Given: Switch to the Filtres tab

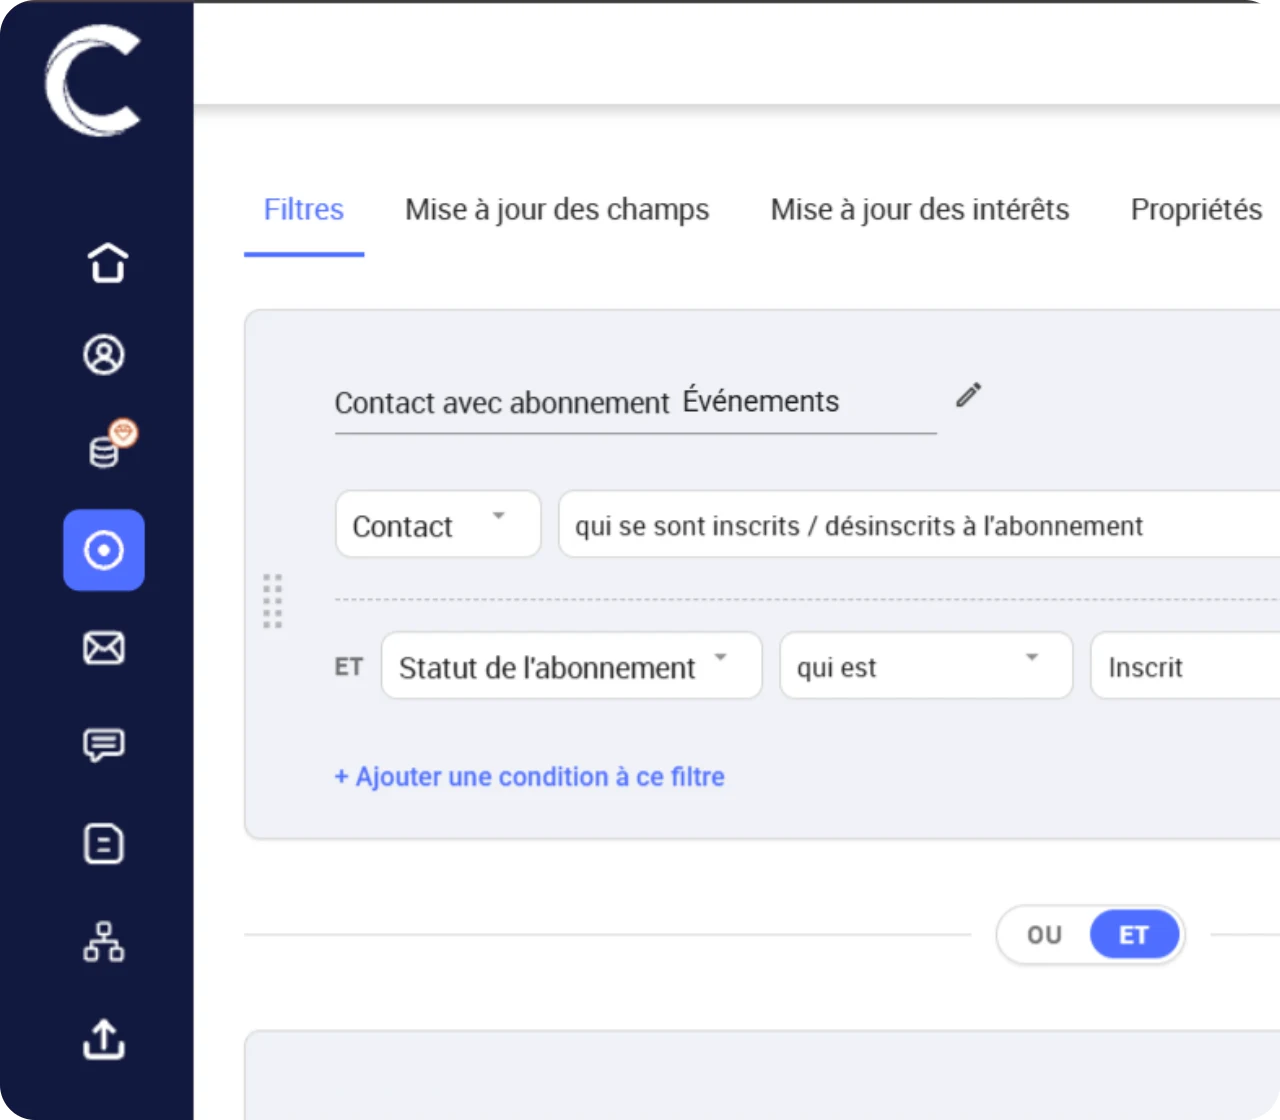Looking at the screenshot, I should (304, 210).
